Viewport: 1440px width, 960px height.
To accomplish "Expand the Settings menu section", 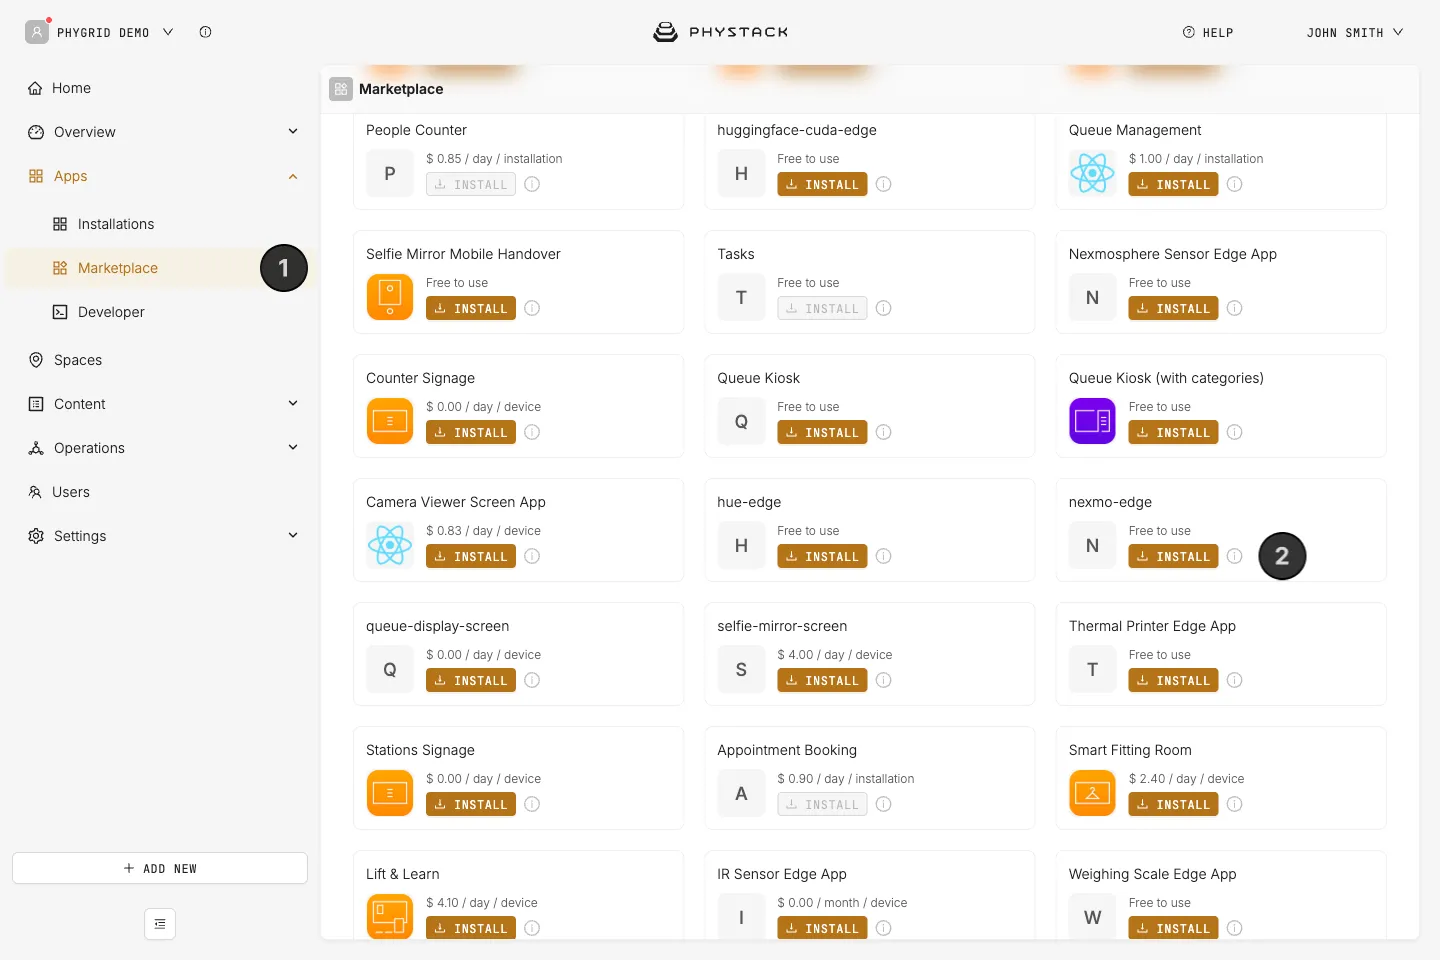I will (293, 535).
